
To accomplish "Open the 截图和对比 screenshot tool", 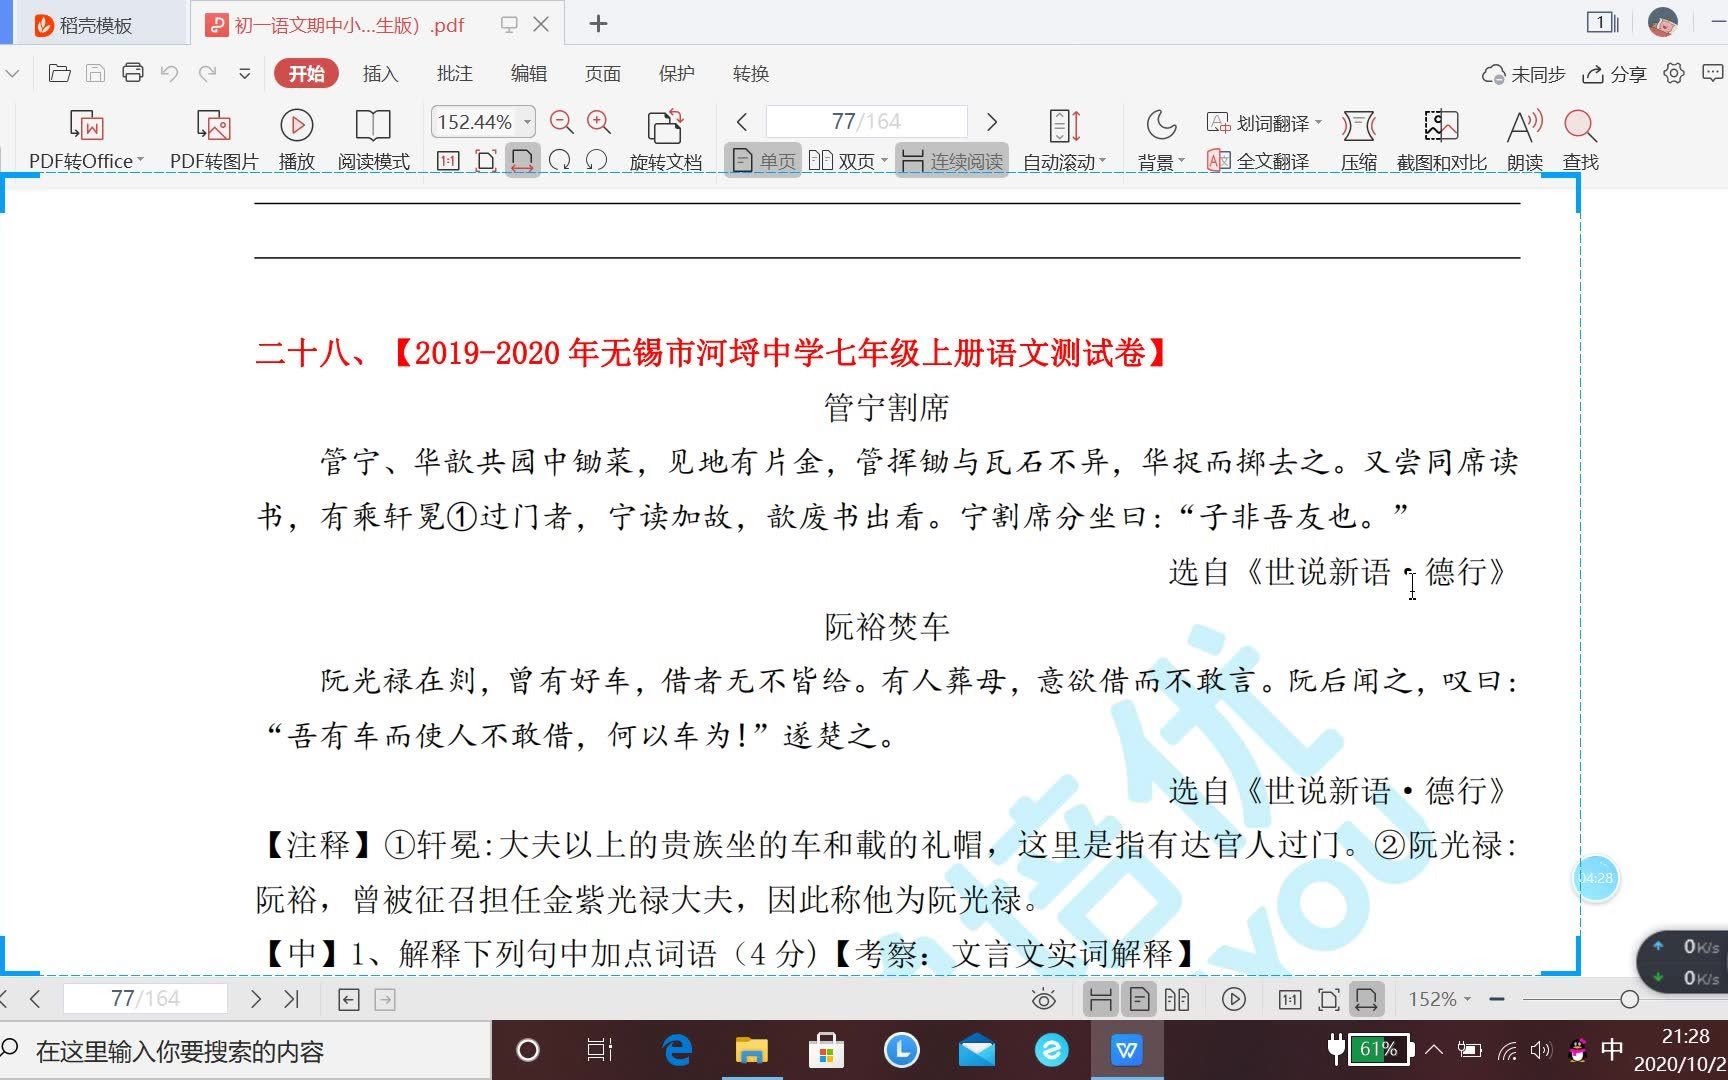I will pyautogui.click(x=1441, y=139).
